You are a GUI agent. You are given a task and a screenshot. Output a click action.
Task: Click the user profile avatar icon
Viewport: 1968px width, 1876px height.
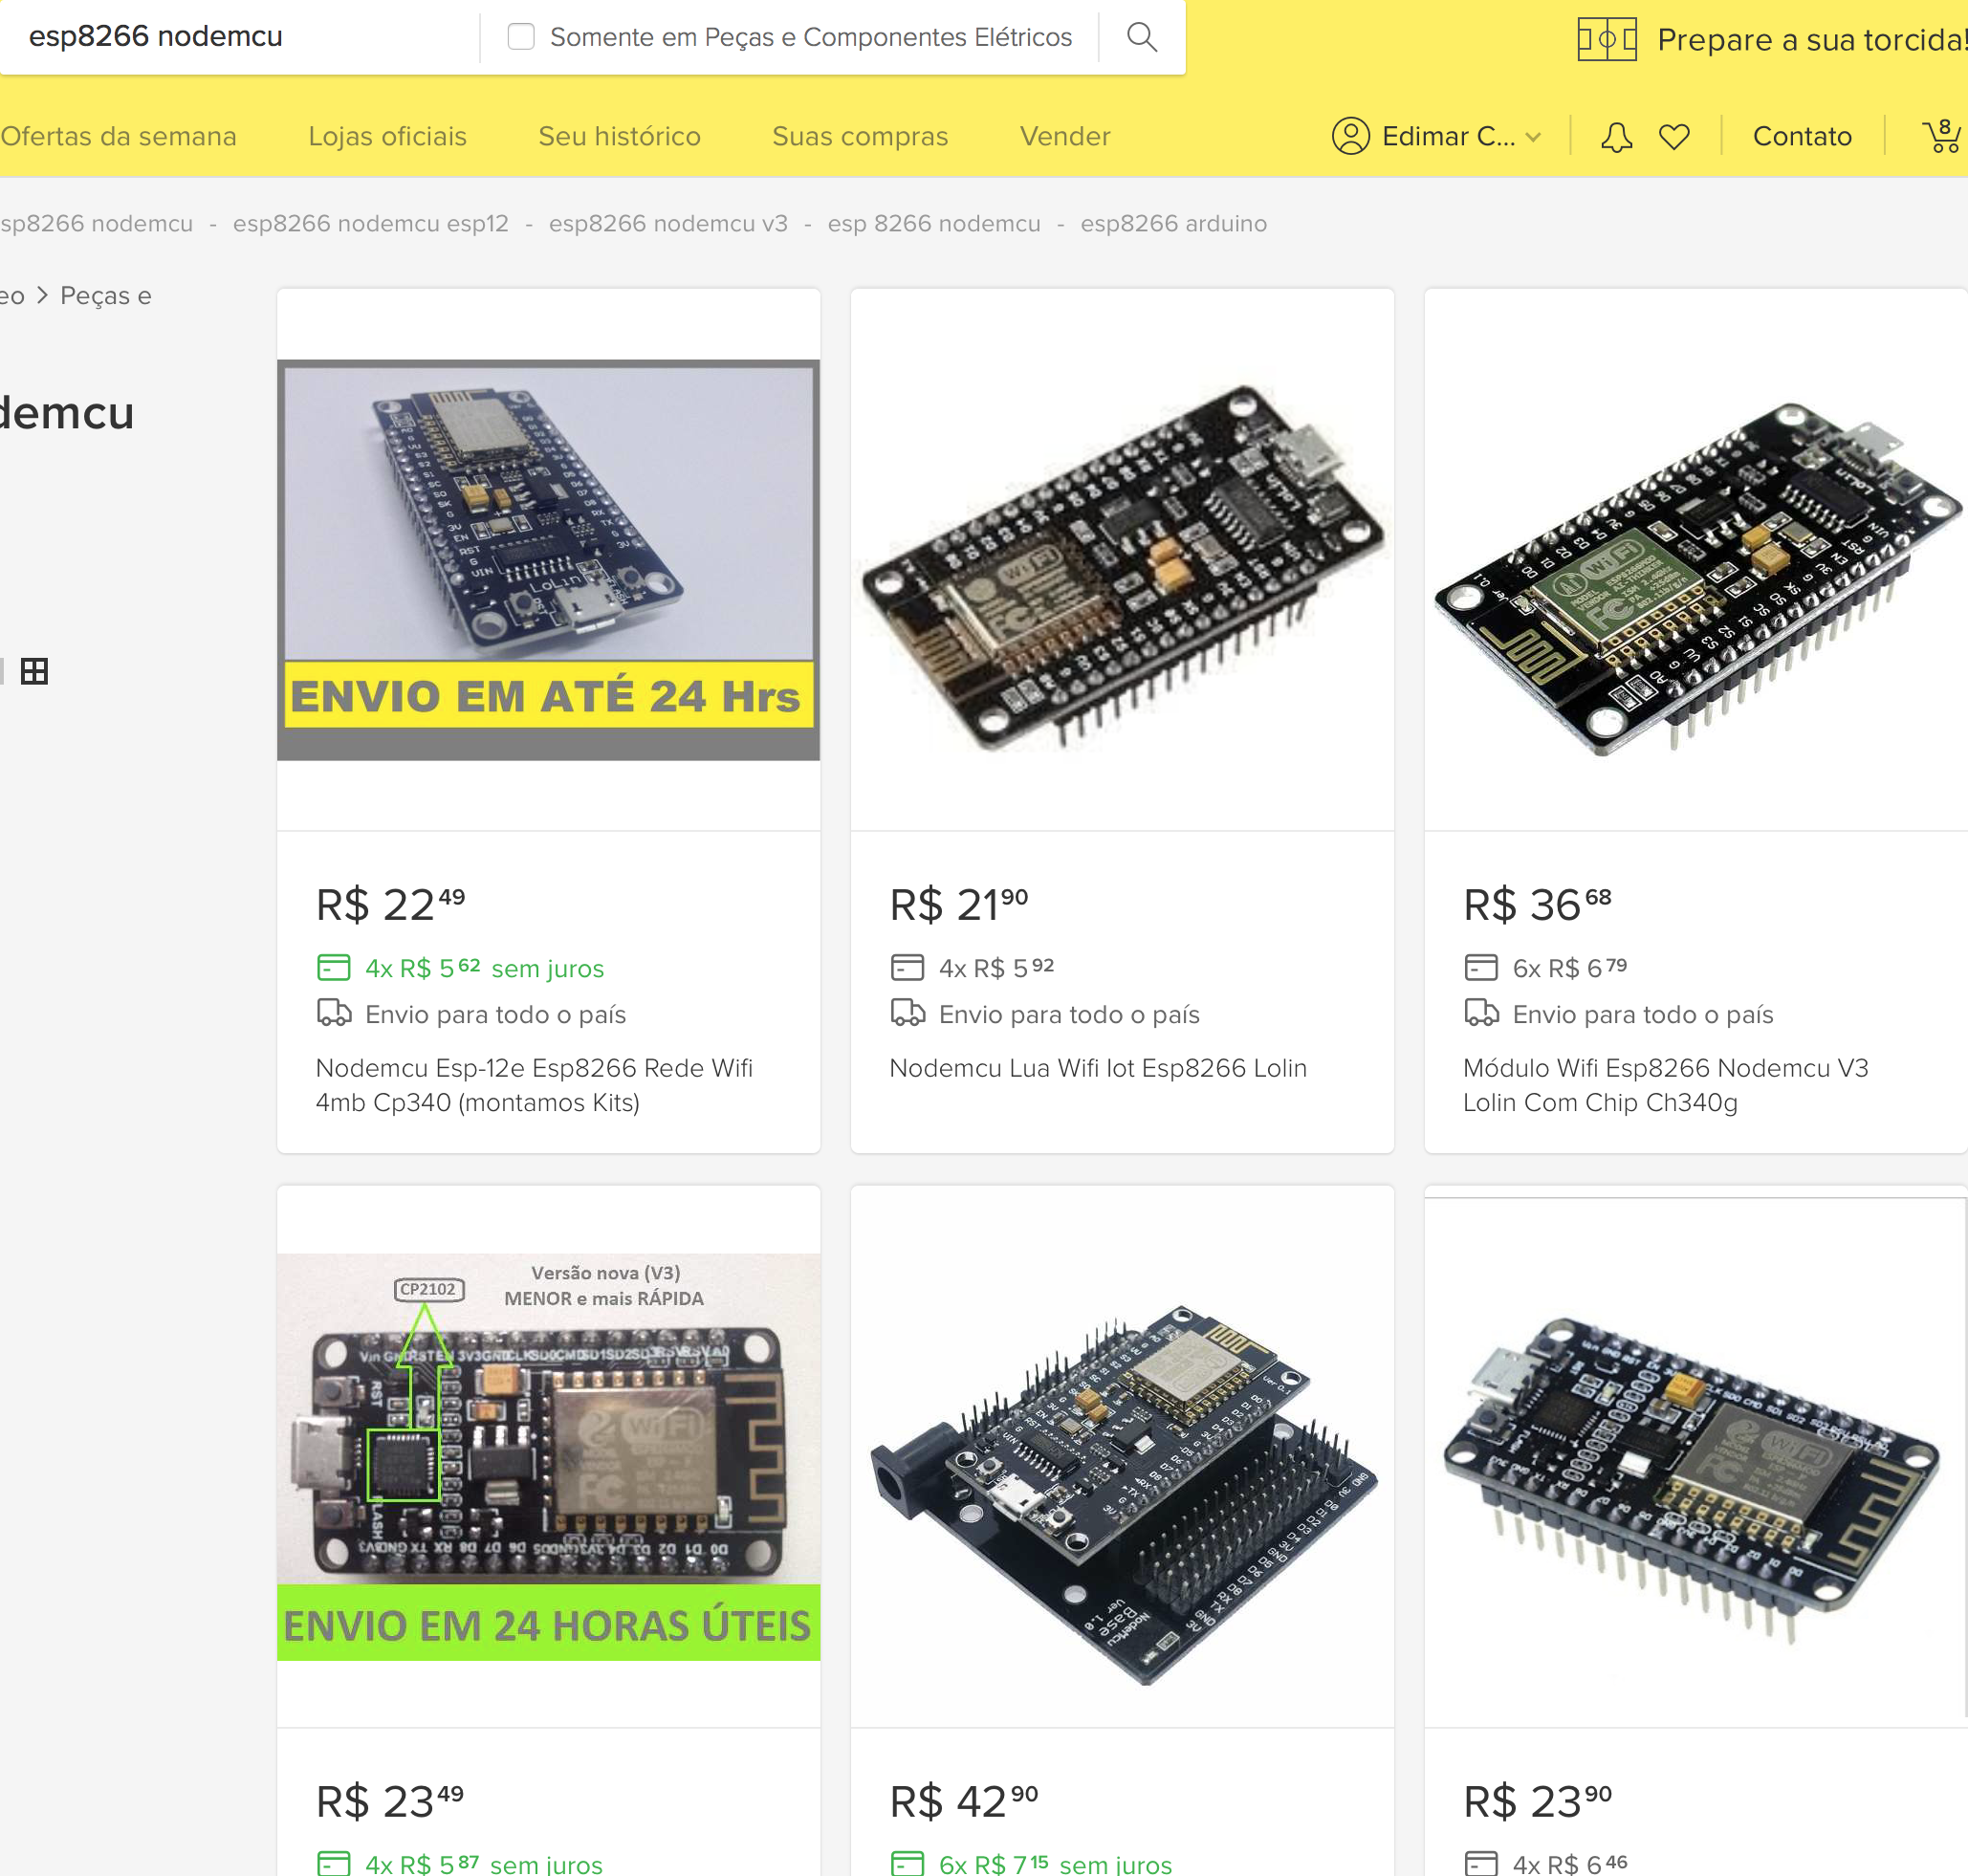(1350, 136)
